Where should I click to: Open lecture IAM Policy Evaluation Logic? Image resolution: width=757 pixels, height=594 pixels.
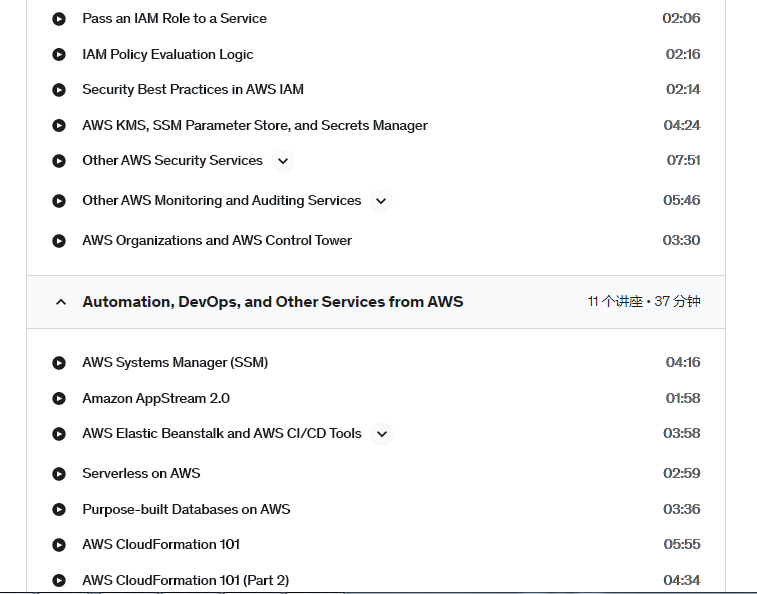pyautogui.click(x=168, y=54)
